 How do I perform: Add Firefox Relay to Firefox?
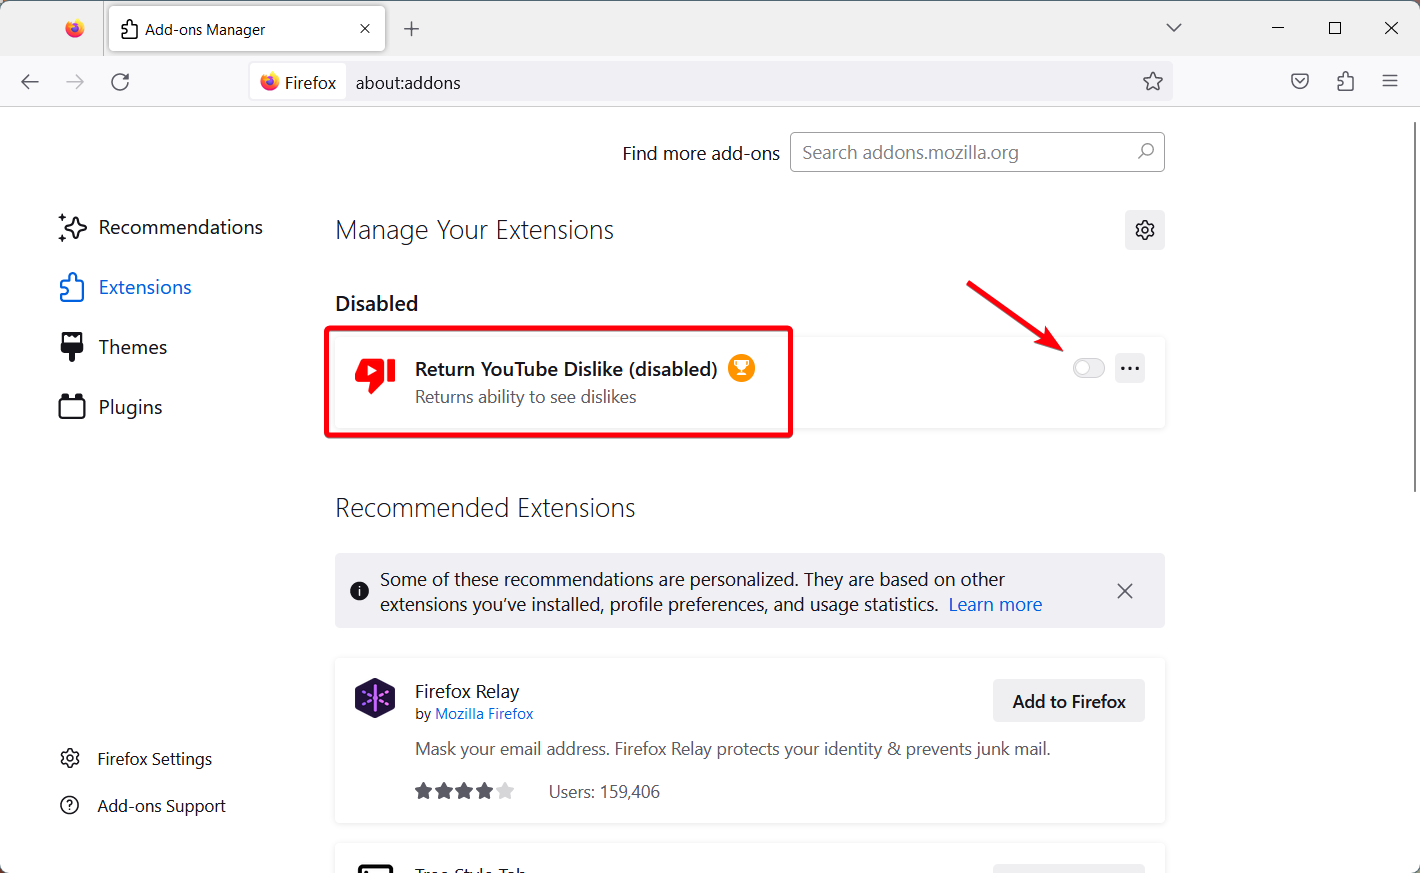[x=1068, y=700]
